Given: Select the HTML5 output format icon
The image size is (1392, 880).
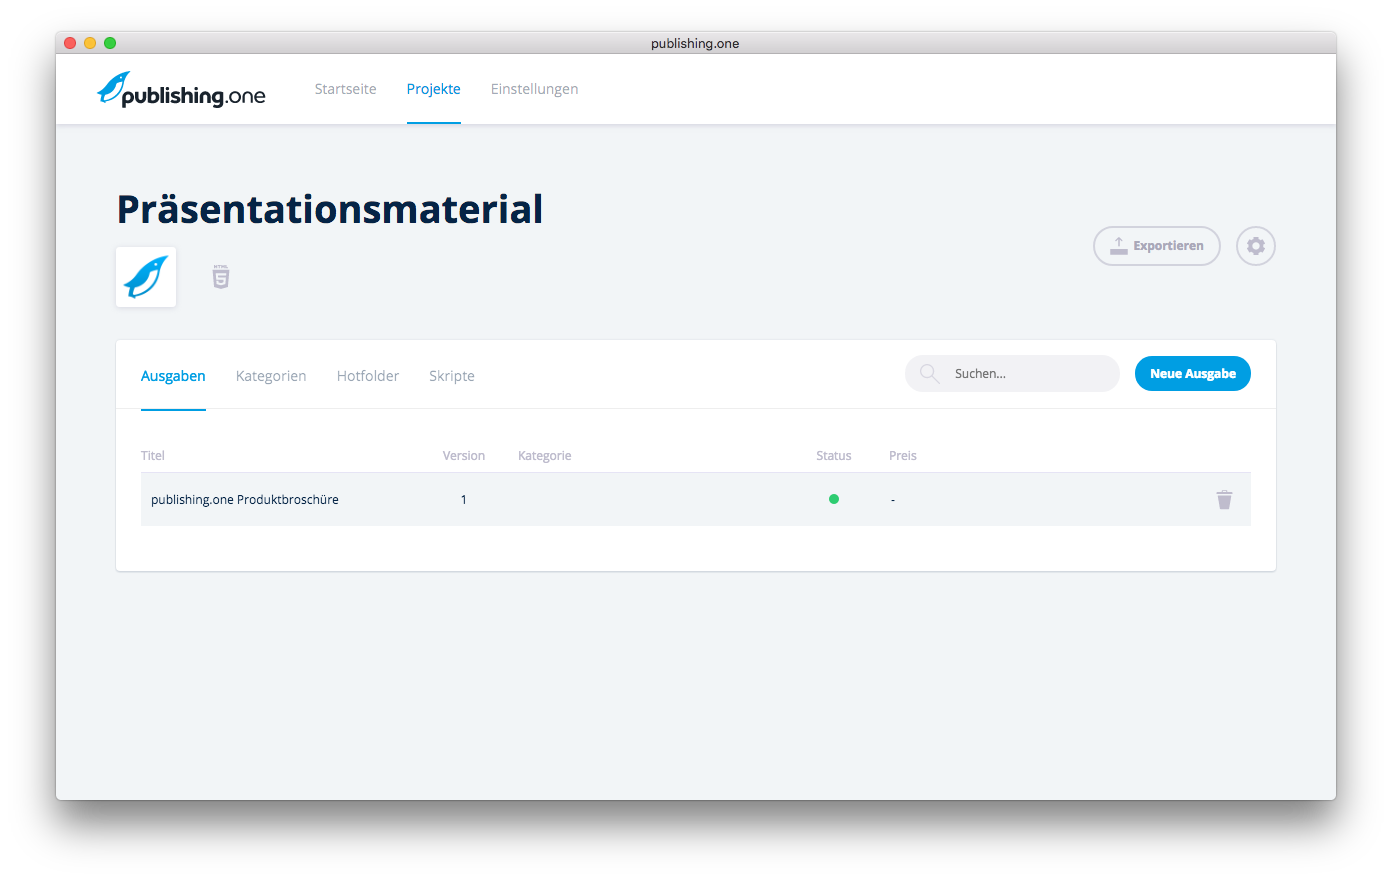Looking at the screenshot, I should 221,277.
